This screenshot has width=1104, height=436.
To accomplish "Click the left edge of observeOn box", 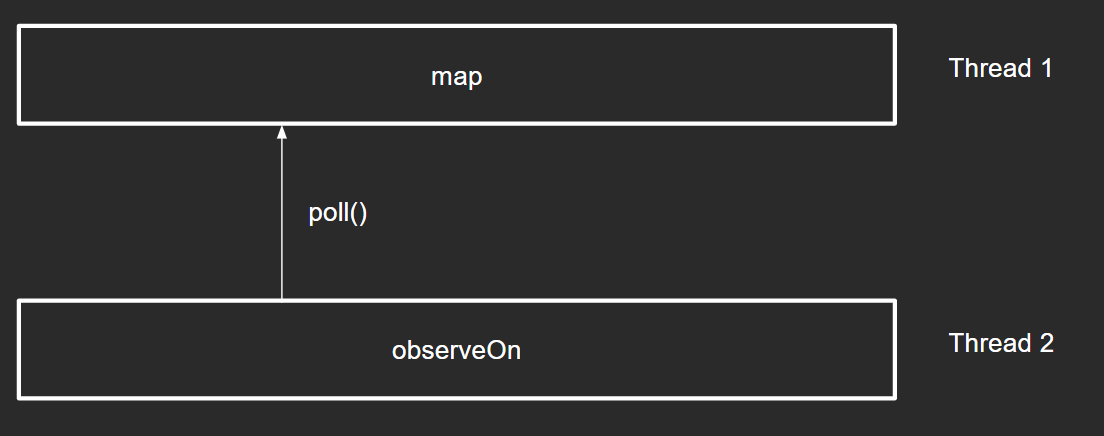I will (19, 350).
